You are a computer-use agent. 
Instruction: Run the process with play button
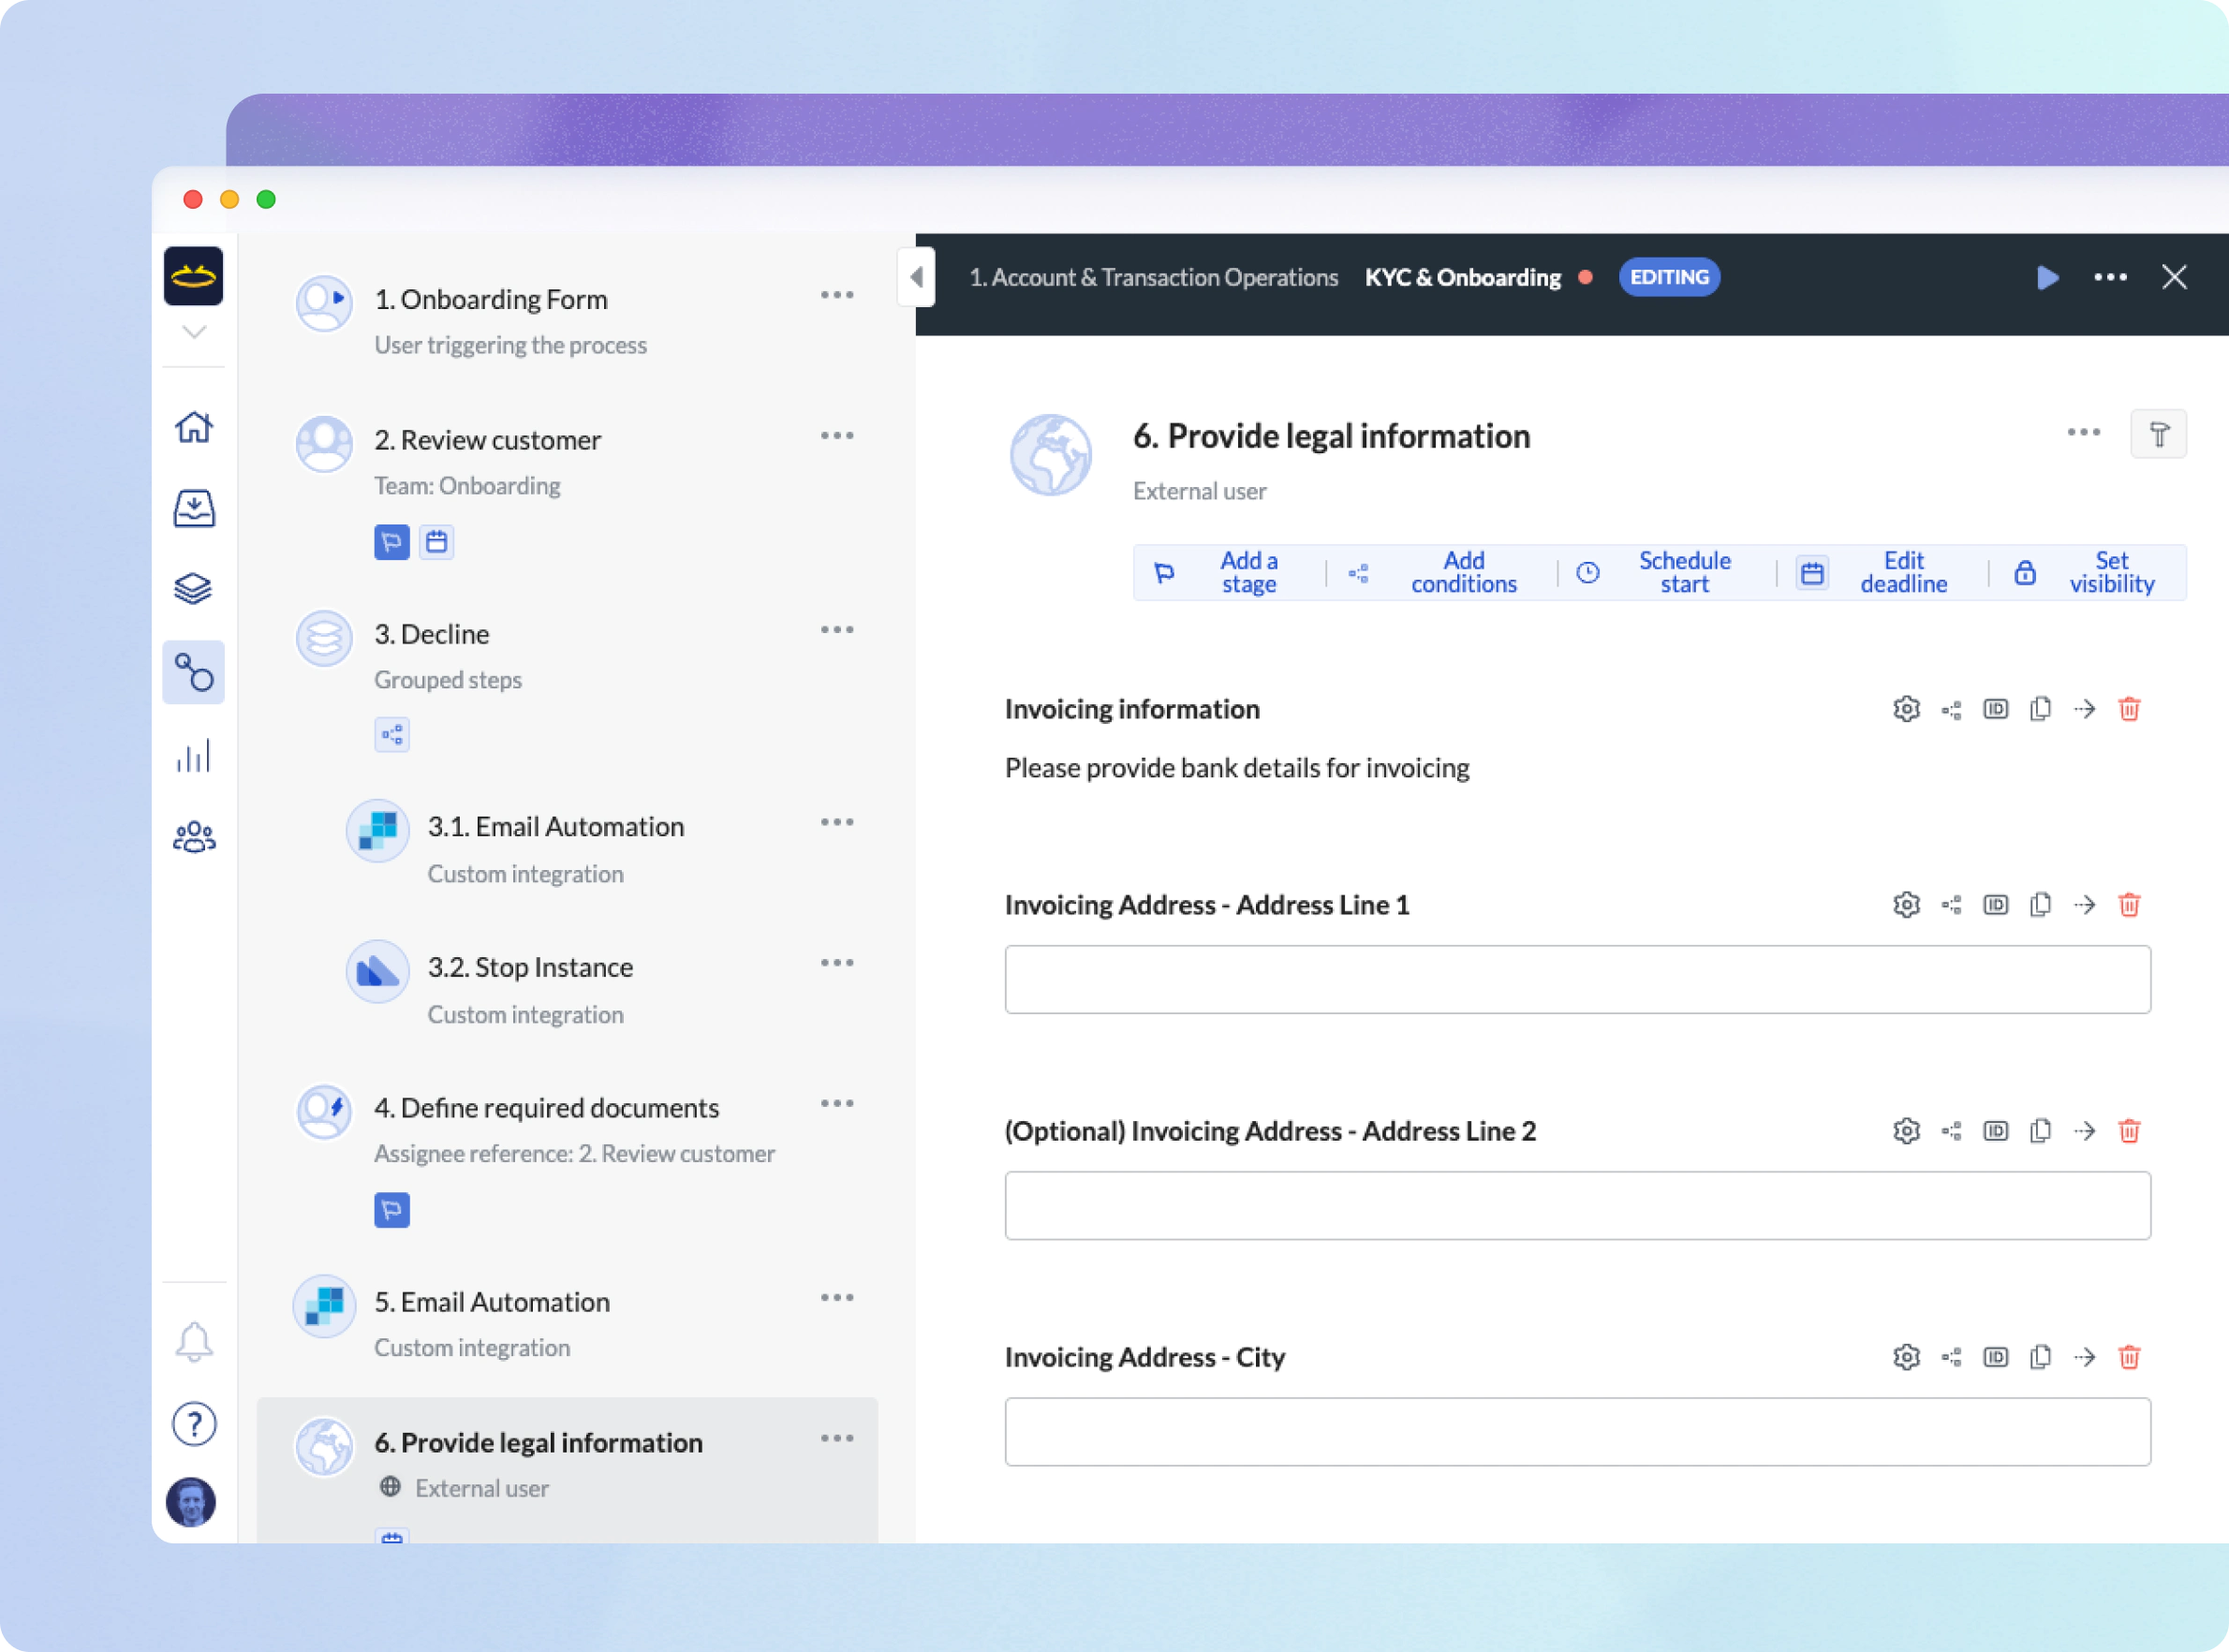coord(2047,277)
